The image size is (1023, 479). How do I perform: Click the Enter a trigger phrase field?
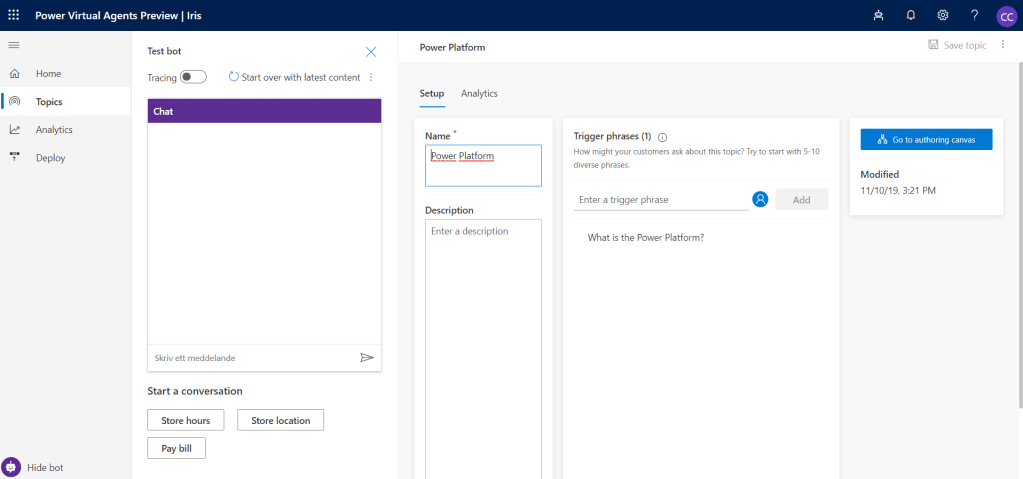(661, 200)
